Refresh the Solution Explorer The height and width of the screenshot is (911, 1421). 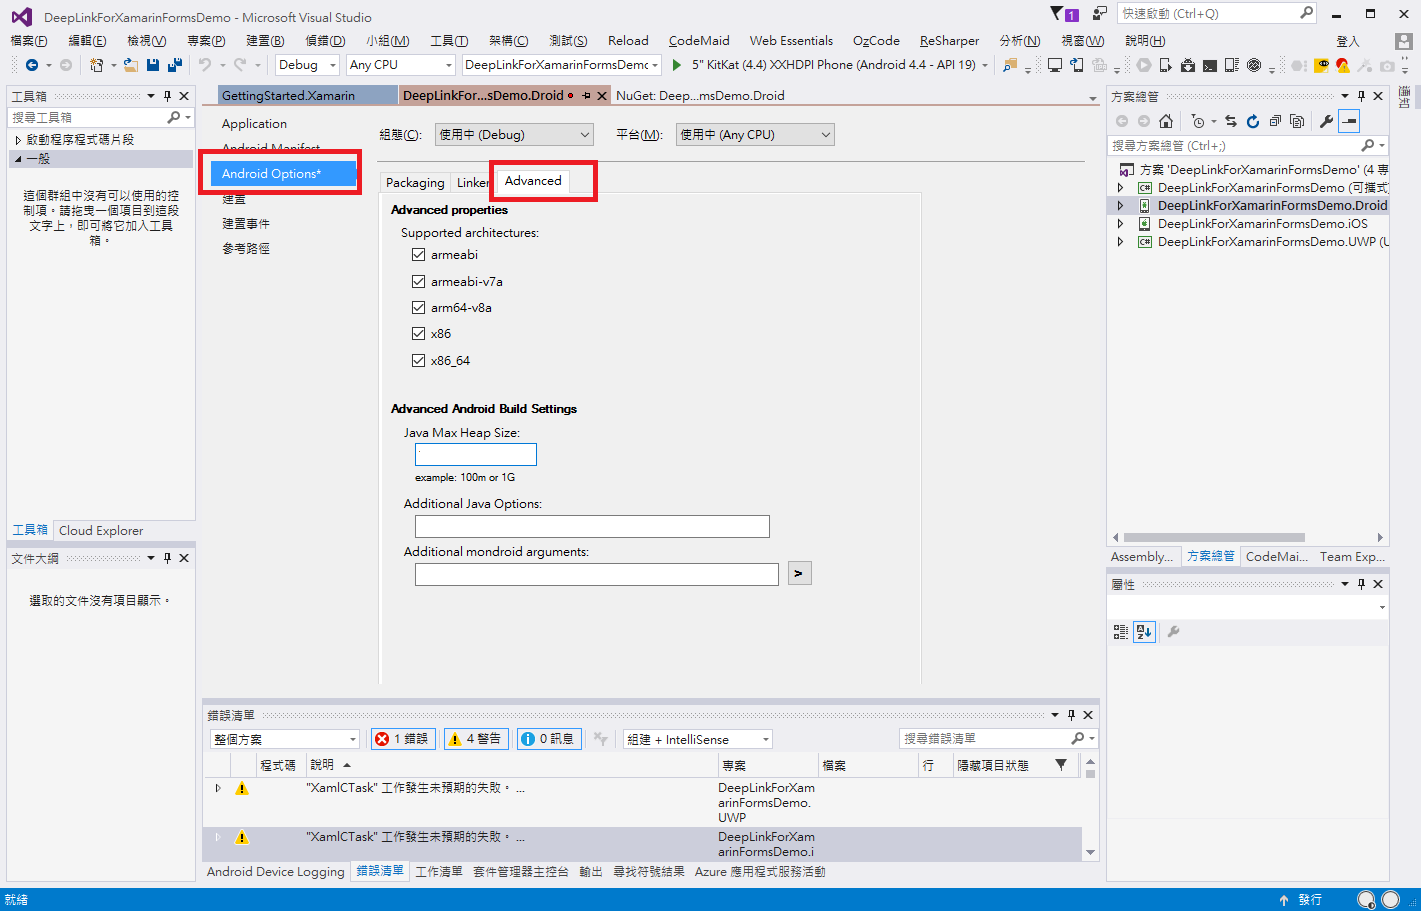pos(1253,121)
